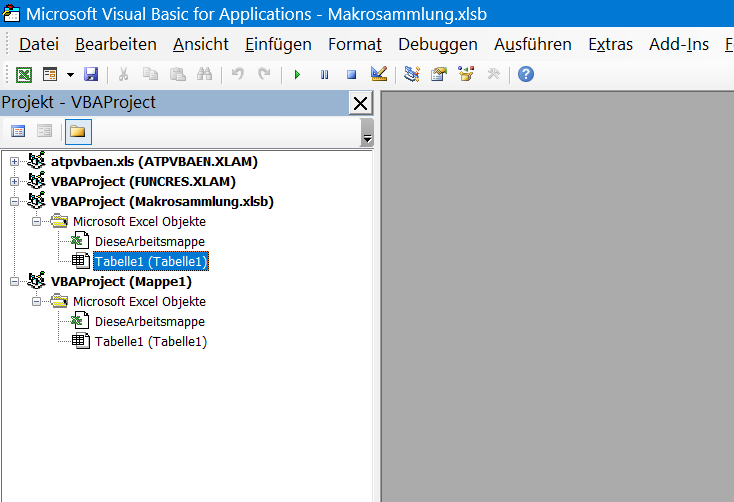Open the Properties Window toolbar icon

point(439,74)
